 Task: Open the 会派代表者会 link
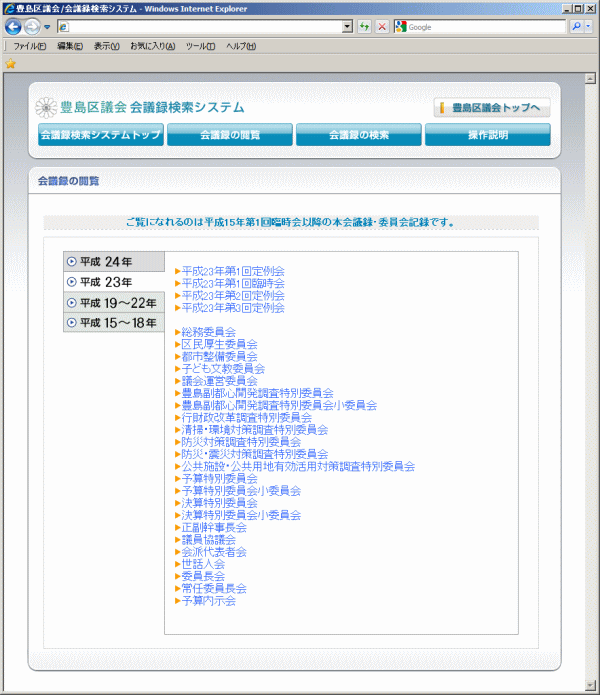[214, 552]
